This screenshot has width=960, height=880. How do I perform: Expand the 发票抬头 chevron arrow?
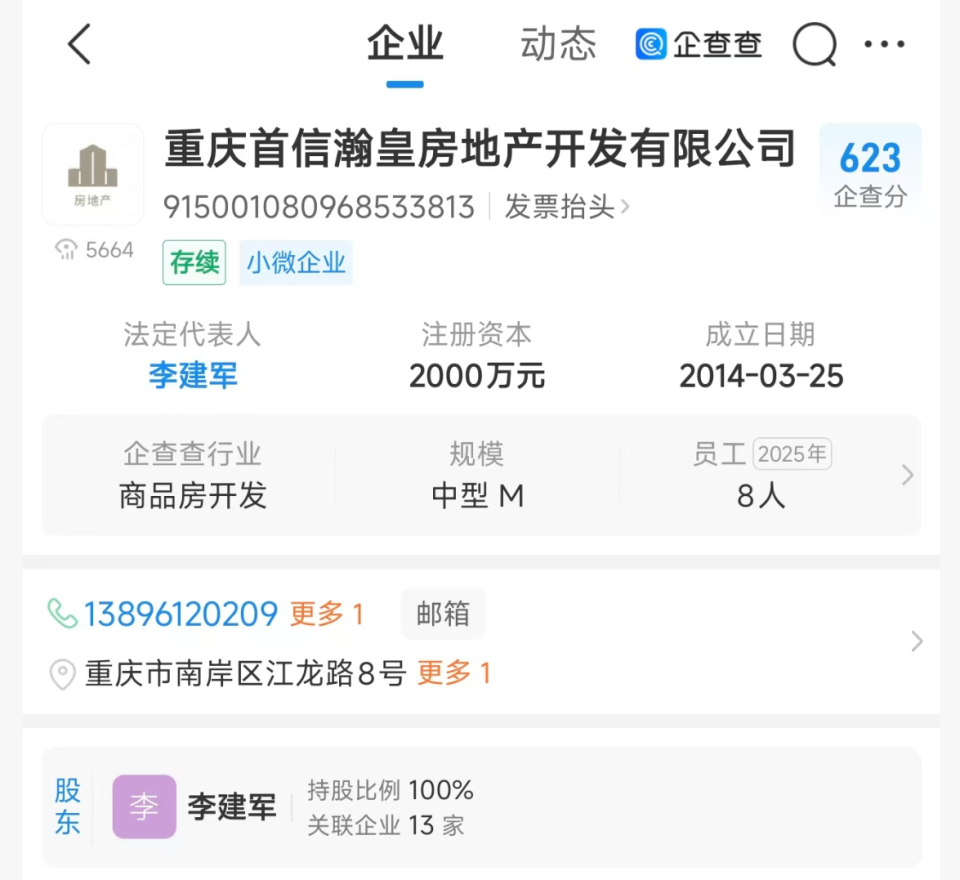624,207
